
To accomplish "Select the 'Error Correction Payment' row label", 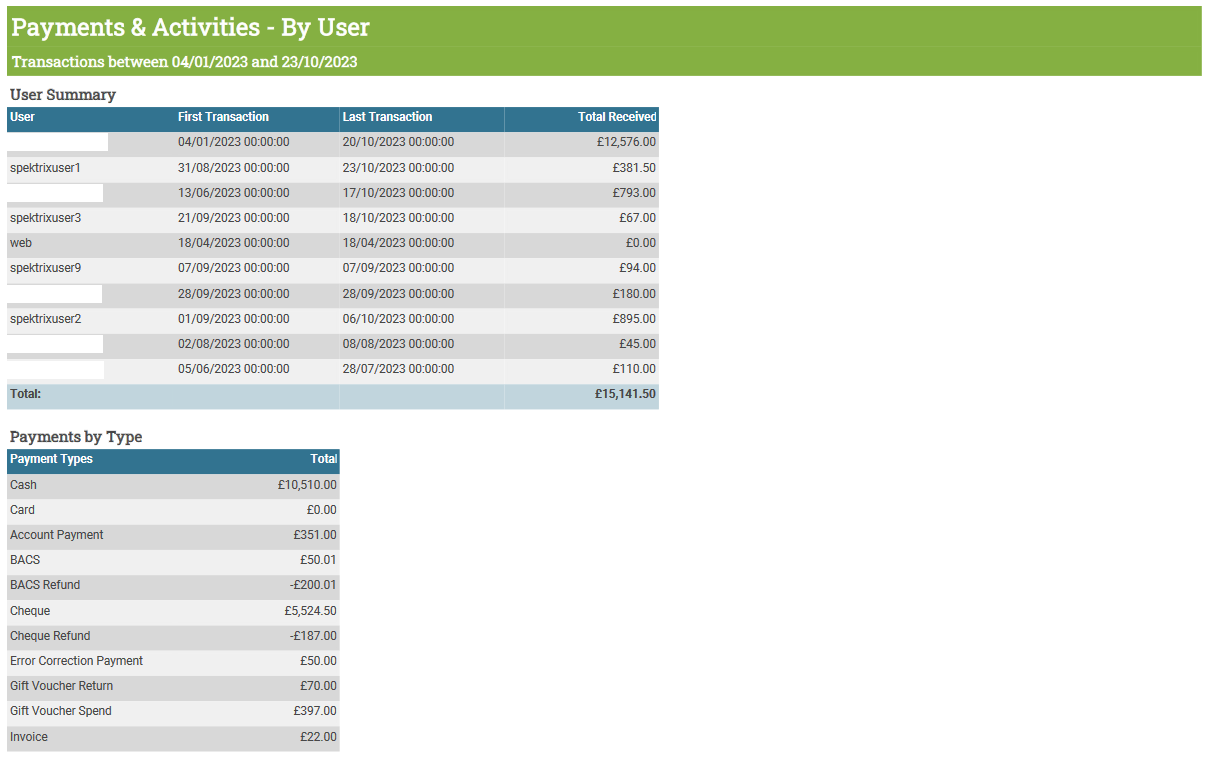I will tap(76, 661).
